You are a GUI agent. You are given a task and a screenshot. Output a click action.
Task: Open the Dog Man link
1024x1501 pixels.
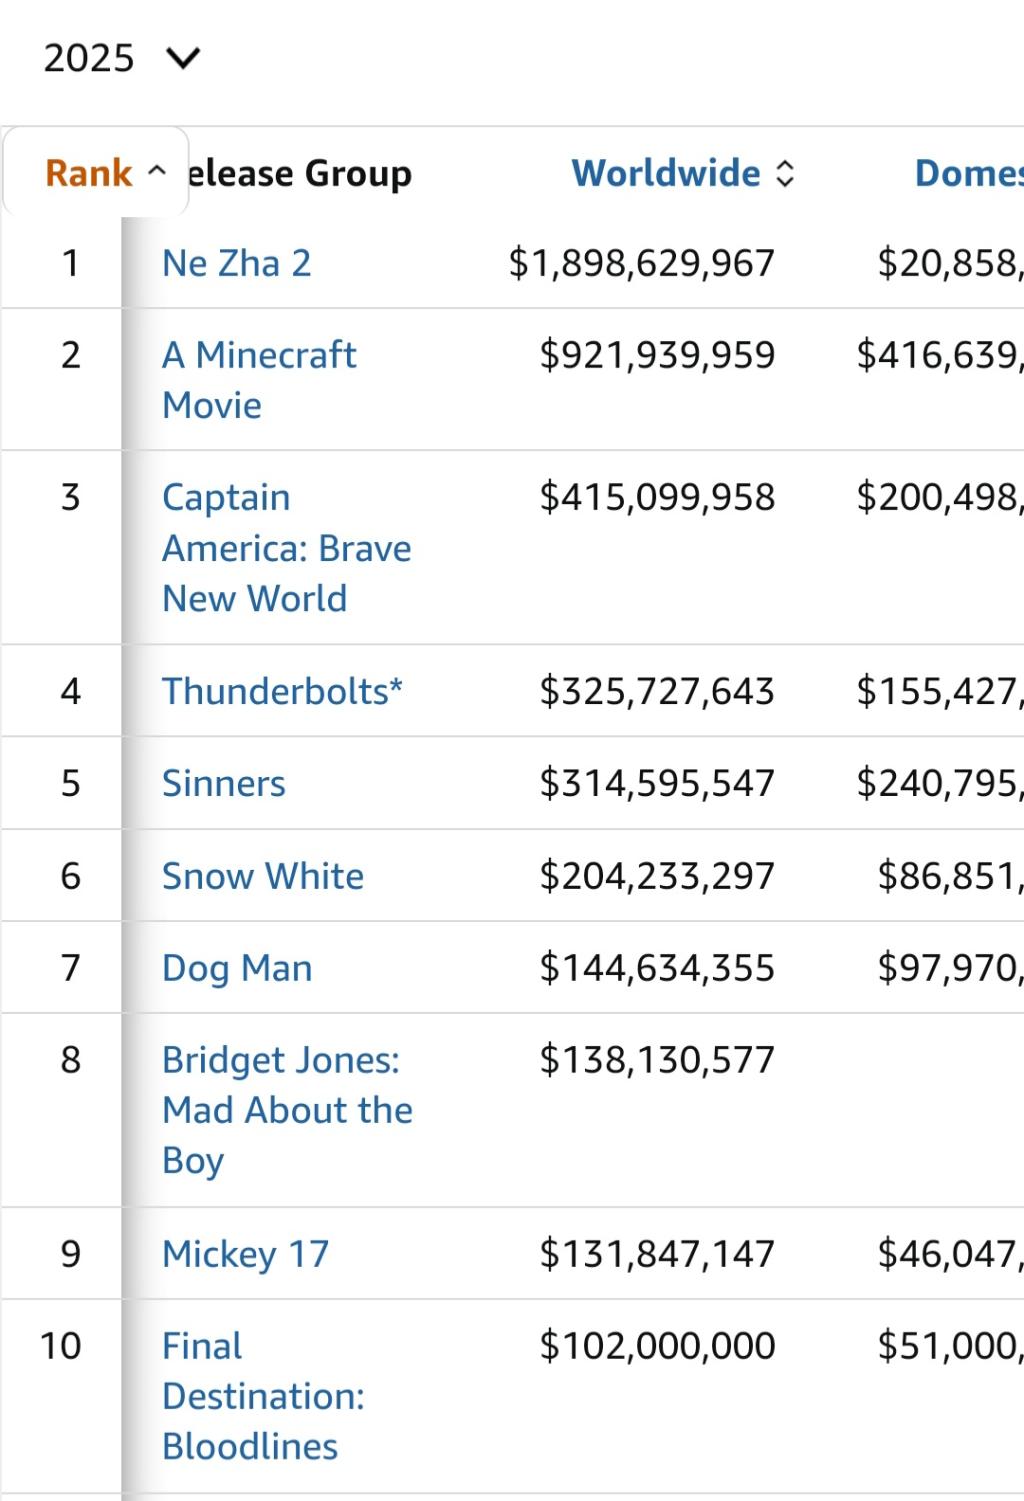coord(237,968)
